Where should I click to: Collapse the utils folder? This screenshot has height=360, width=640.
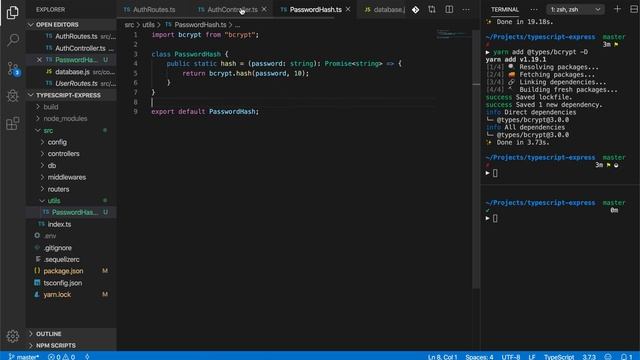pos(54,201)
